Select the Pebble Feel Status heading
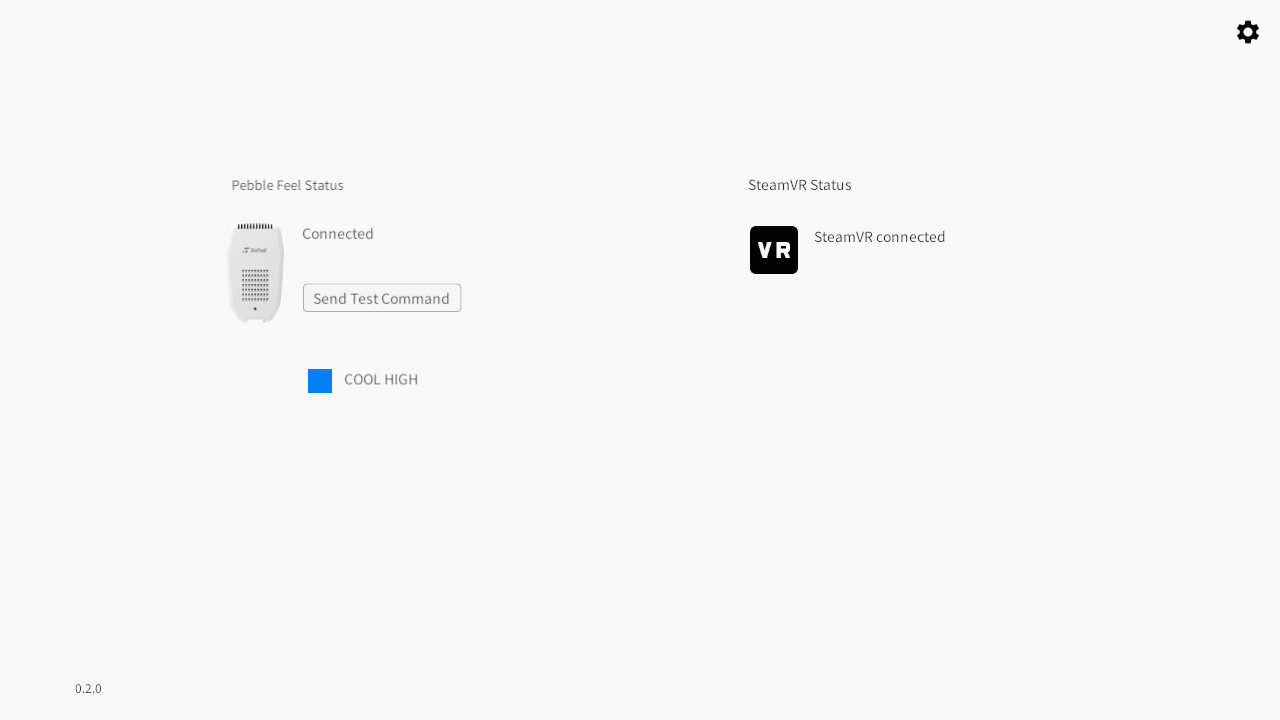 (x=287, y=185)
